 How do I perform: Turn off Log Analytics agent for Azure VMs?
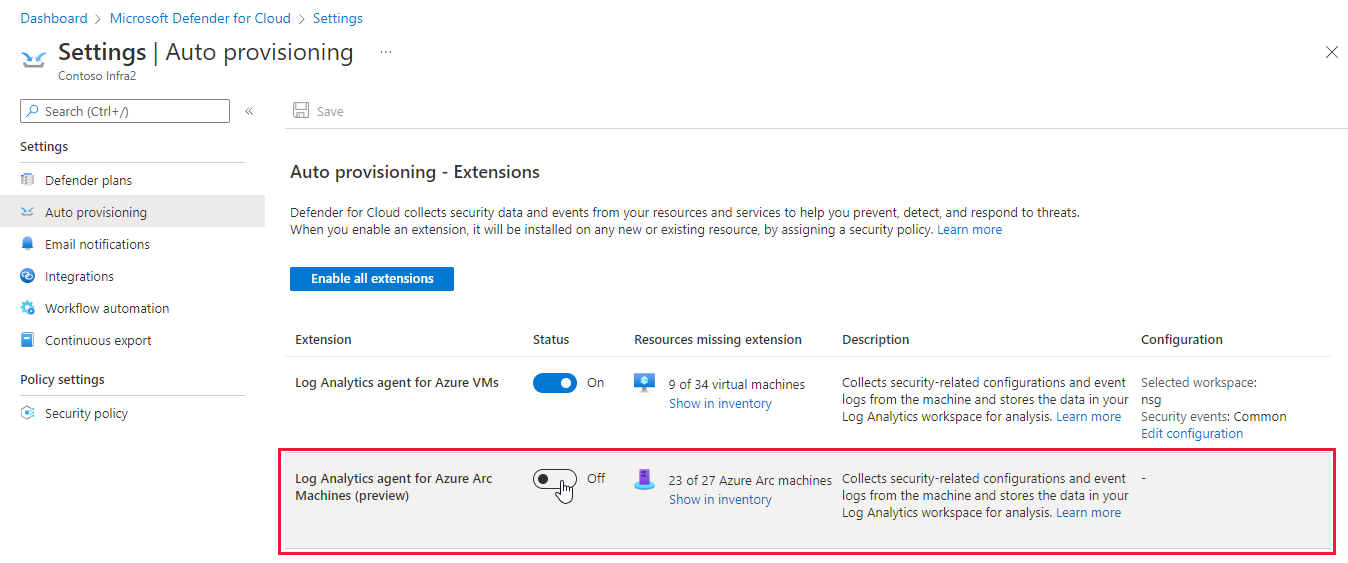(555, 383)
